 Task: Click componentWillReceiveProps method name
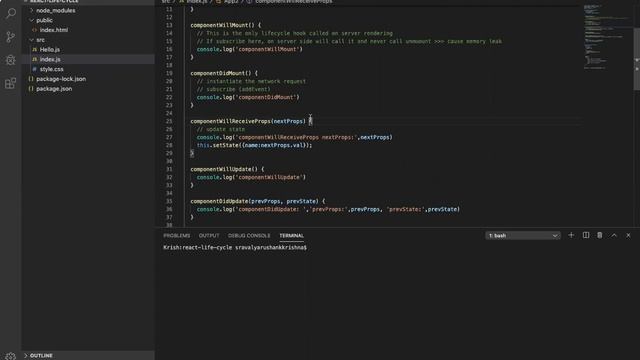(231, 121)
